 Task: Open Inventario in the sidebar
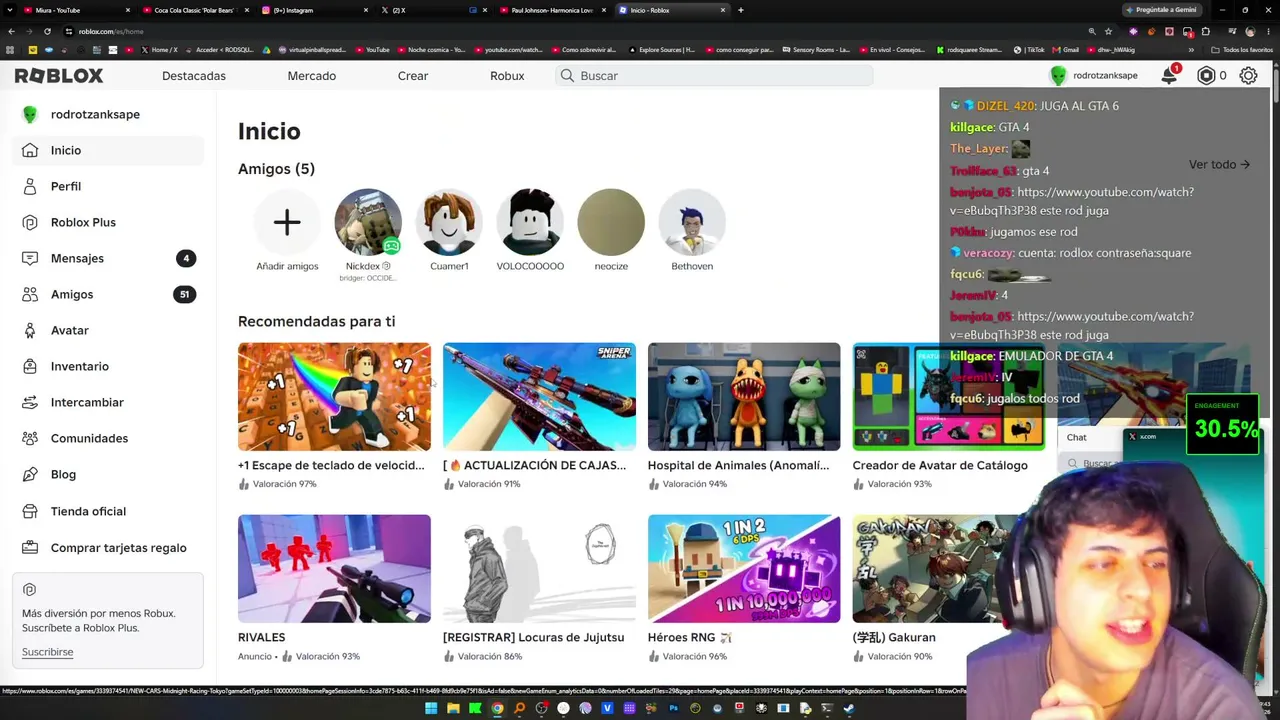(108, 366)
